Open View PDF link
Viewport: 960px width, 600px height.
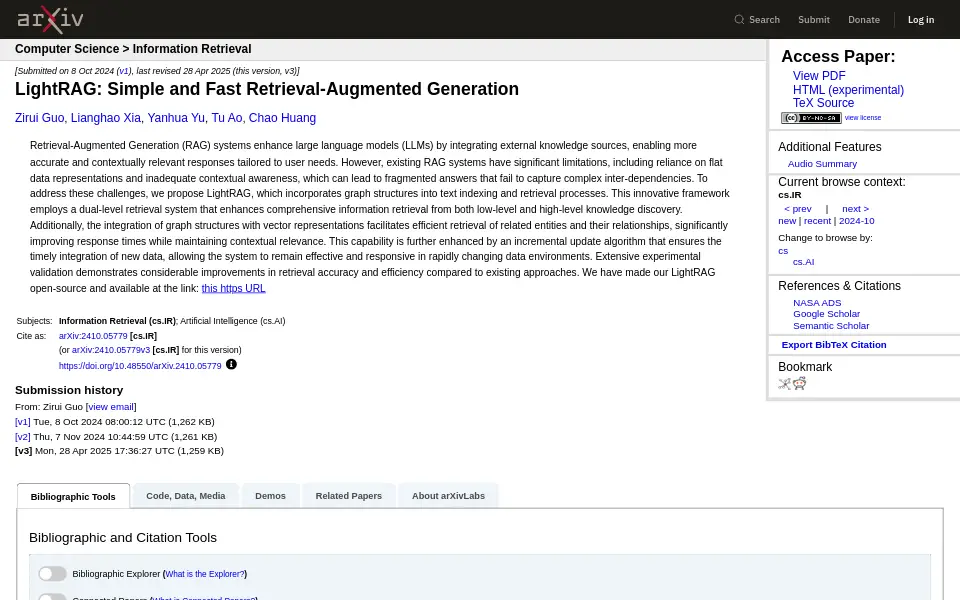(x=819, y=76)
